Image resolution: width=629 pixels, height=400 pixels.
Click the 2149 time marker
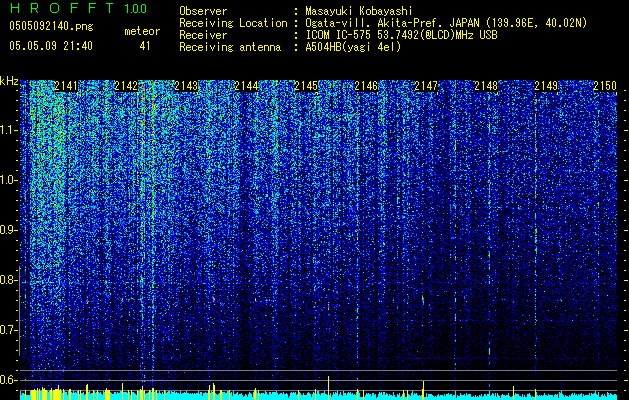546,86
